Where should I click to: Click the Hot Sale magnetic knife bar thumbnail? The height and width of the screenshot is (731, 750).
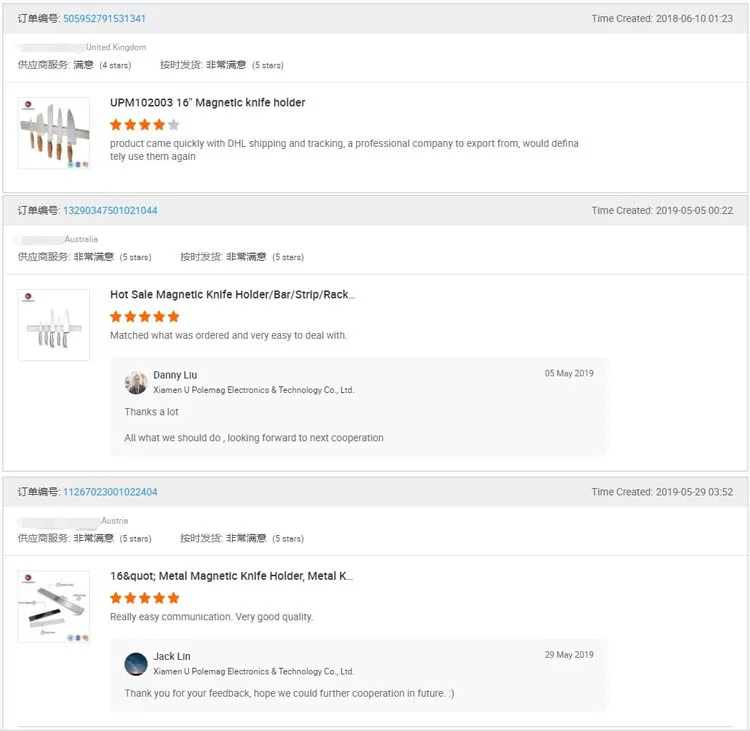pos(54,325)
